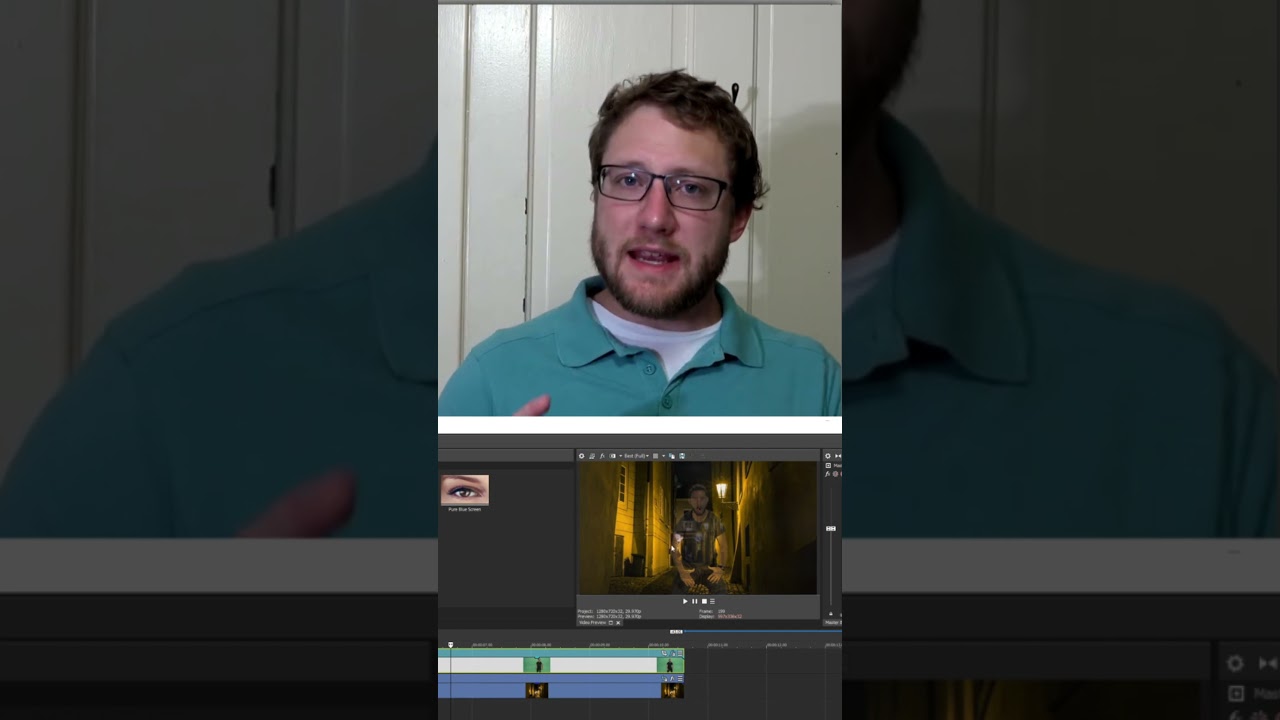Open the transport menu beside Stop
The image size is (1280, 720).
pyautogui.click(x=712, y=601)
